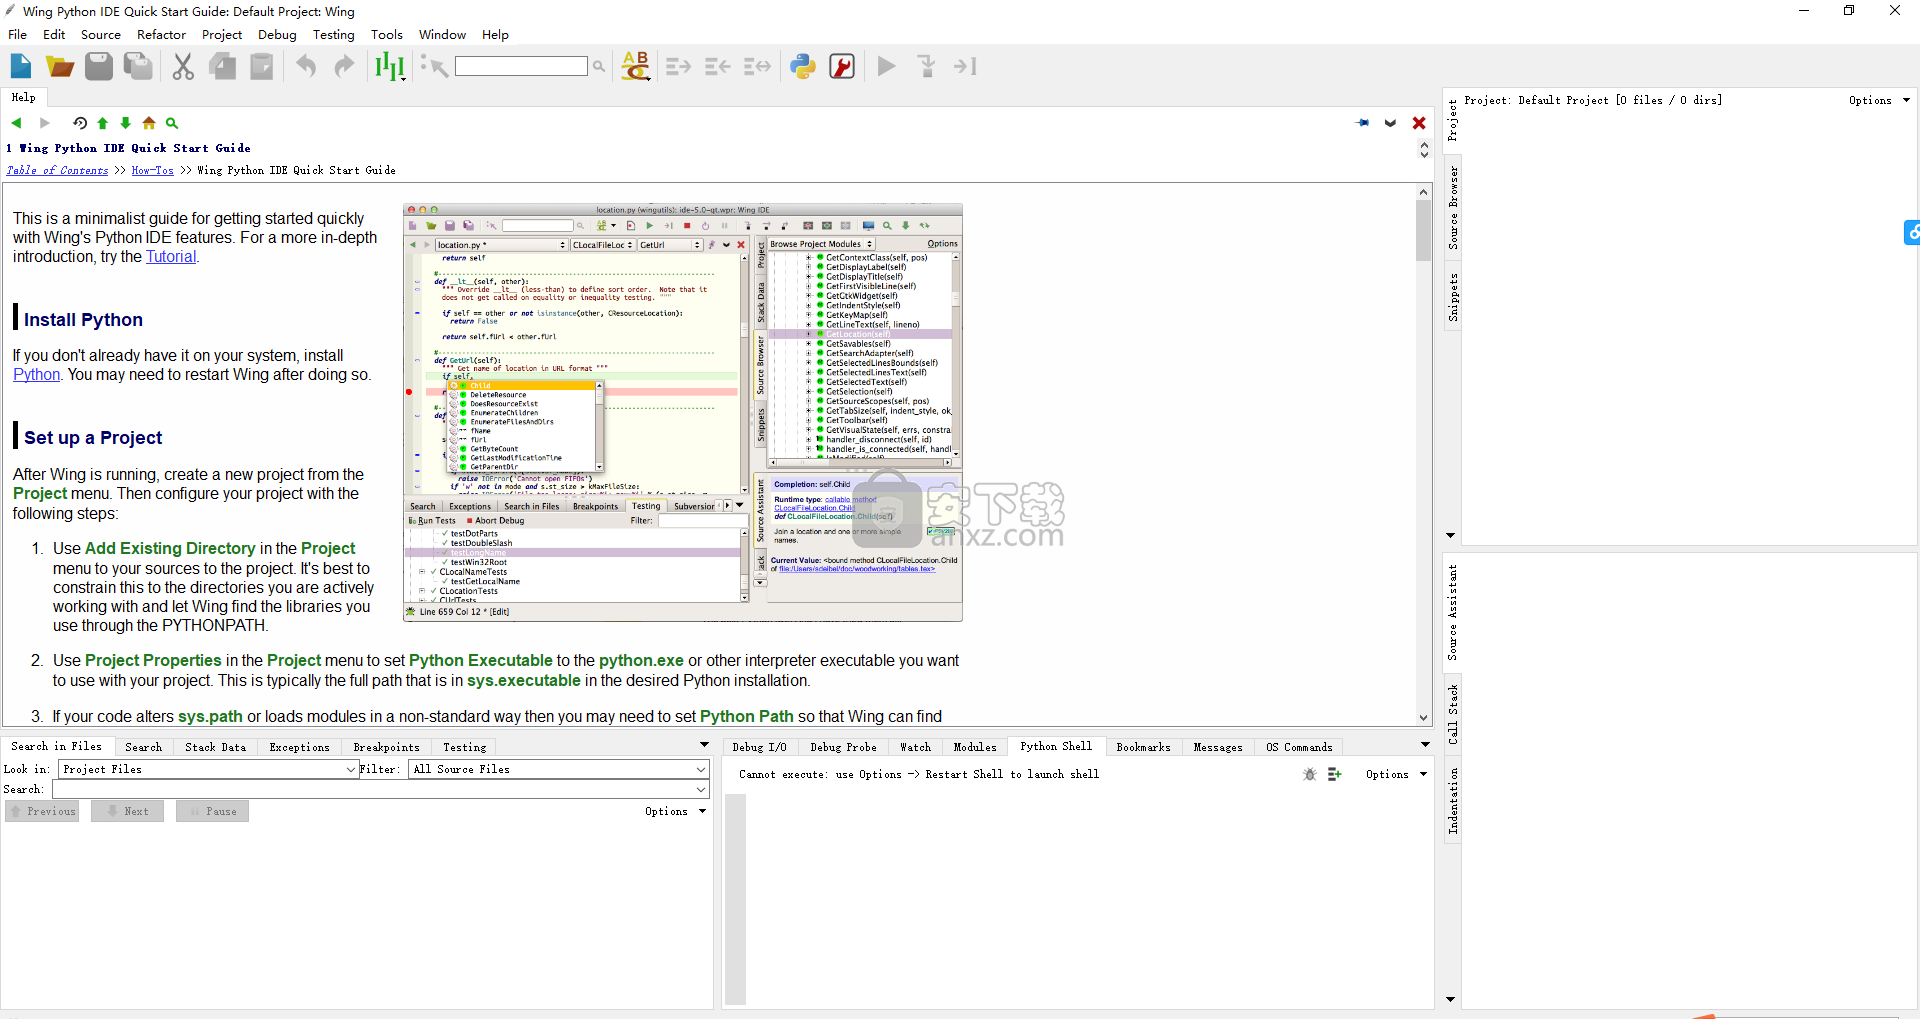Click the Undo arrow icon

pos(306,66)
